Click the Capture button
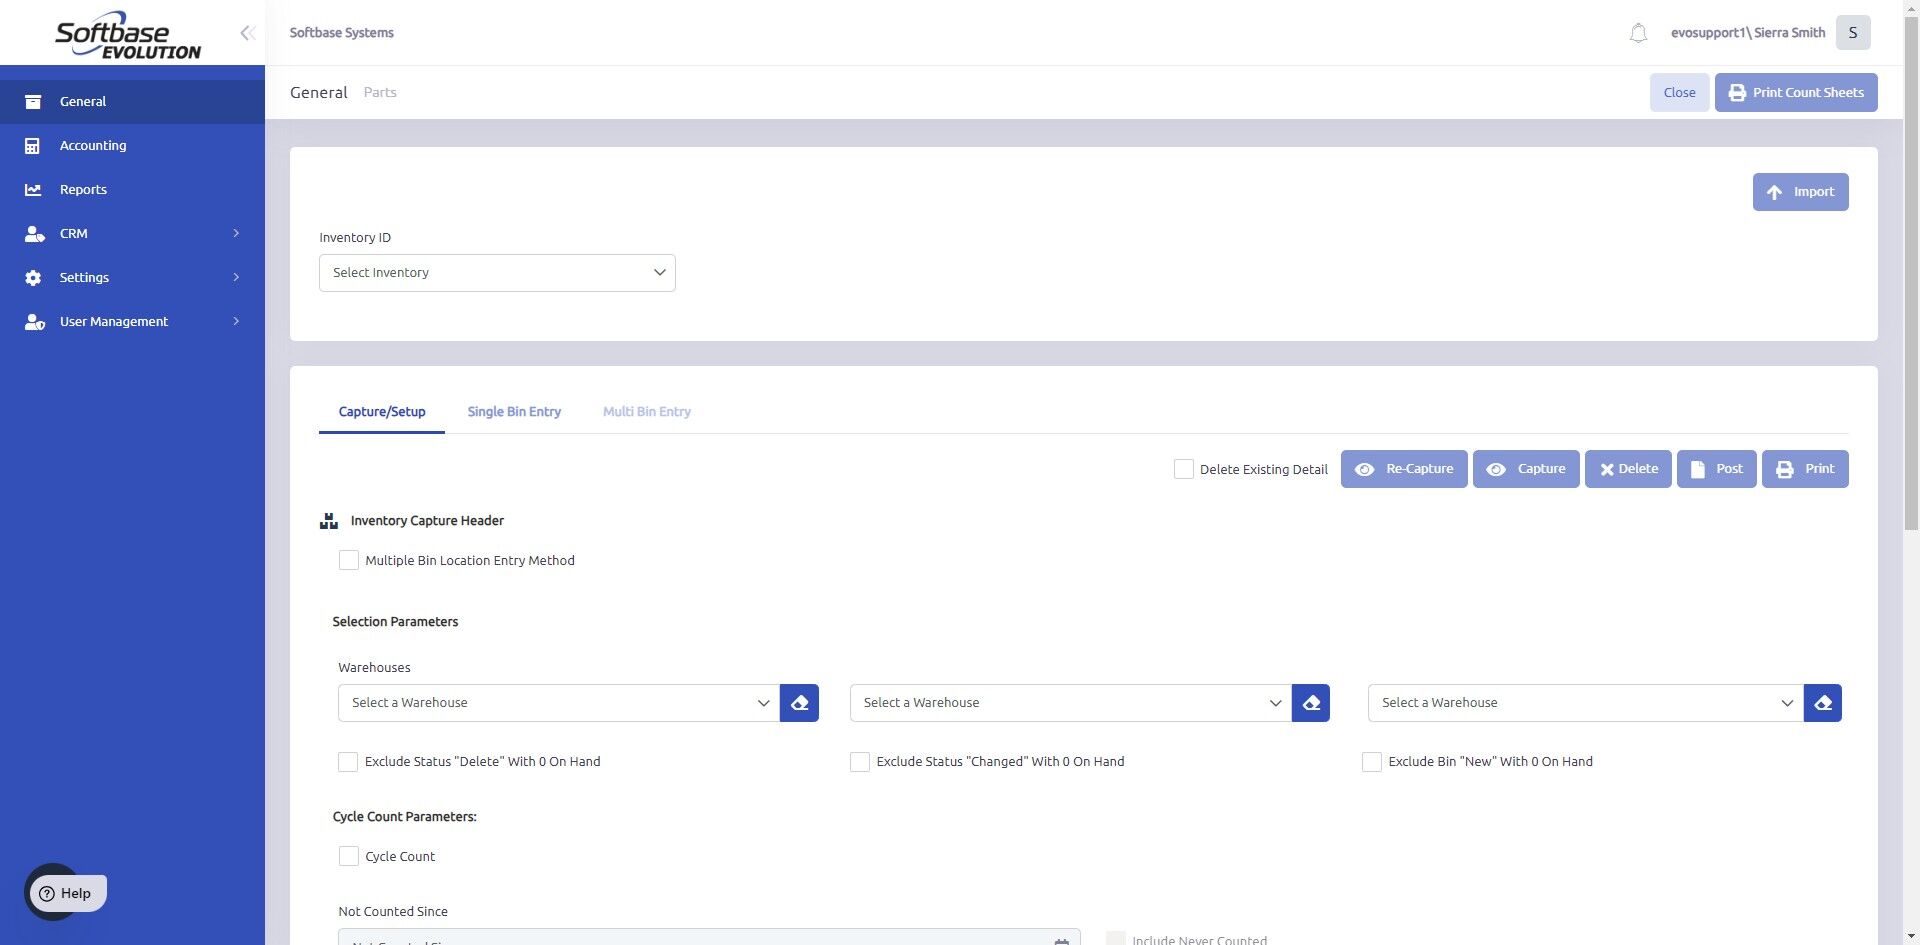 [1526, 469]
